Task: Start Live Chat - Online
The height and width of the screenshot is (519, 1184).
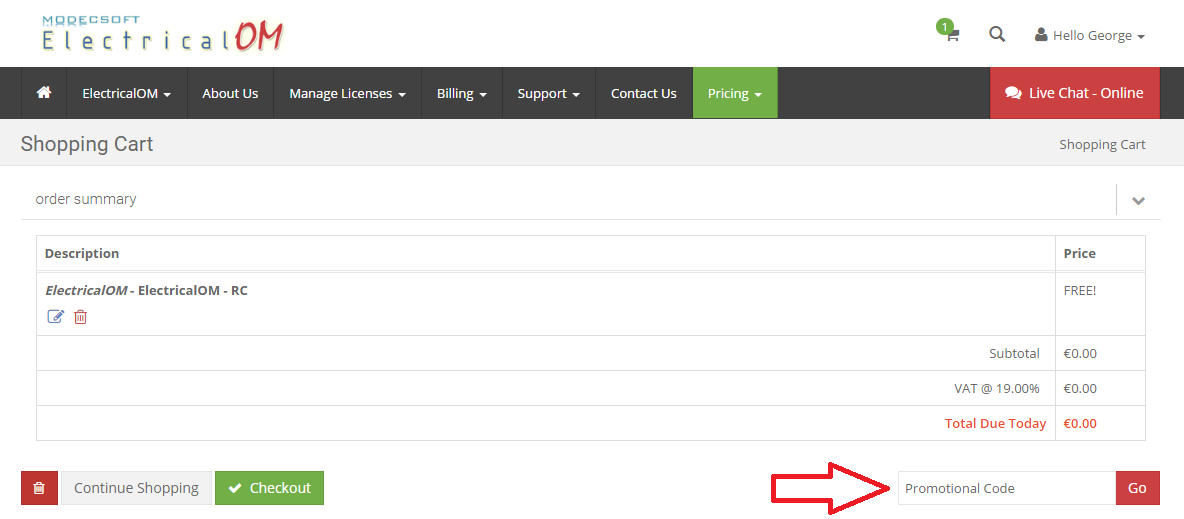Action: pos(1075,93)
